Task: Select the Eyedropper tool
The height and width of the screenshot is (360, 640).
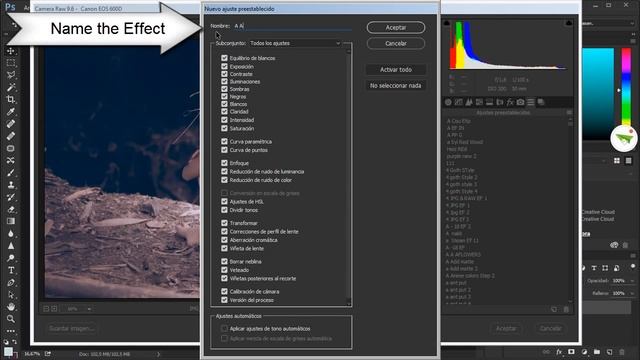Action: (11, 111)
